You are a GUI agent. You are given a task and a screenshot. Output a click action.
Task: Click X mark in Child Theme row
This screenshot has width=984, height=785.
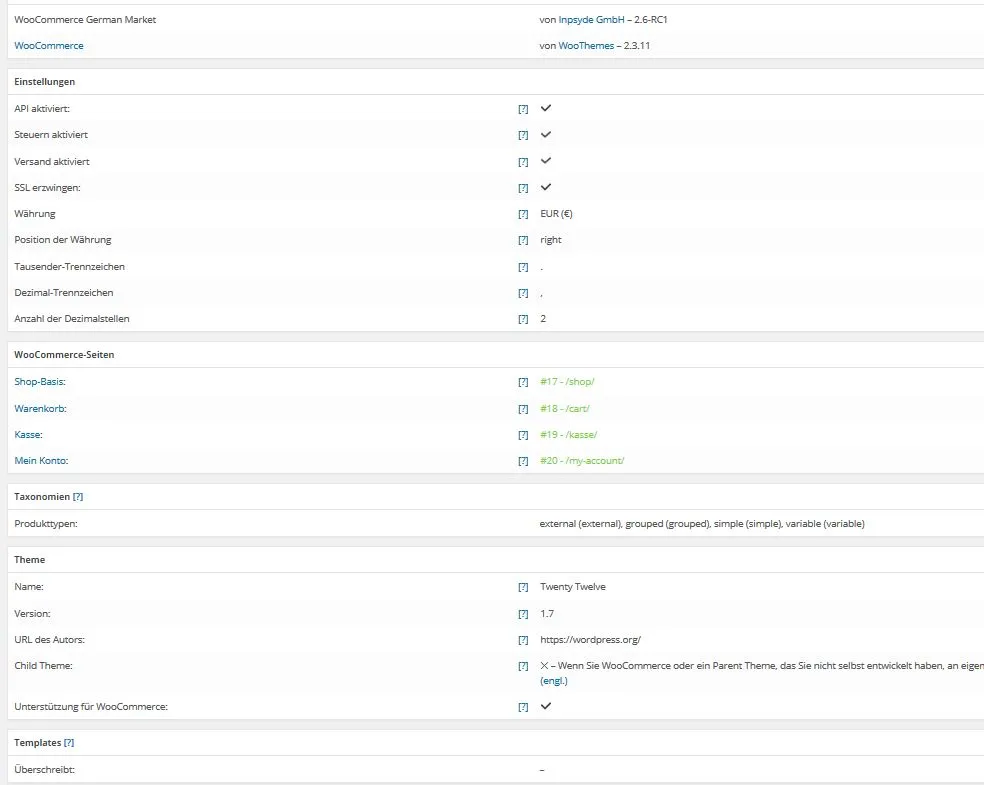(544, 666)
